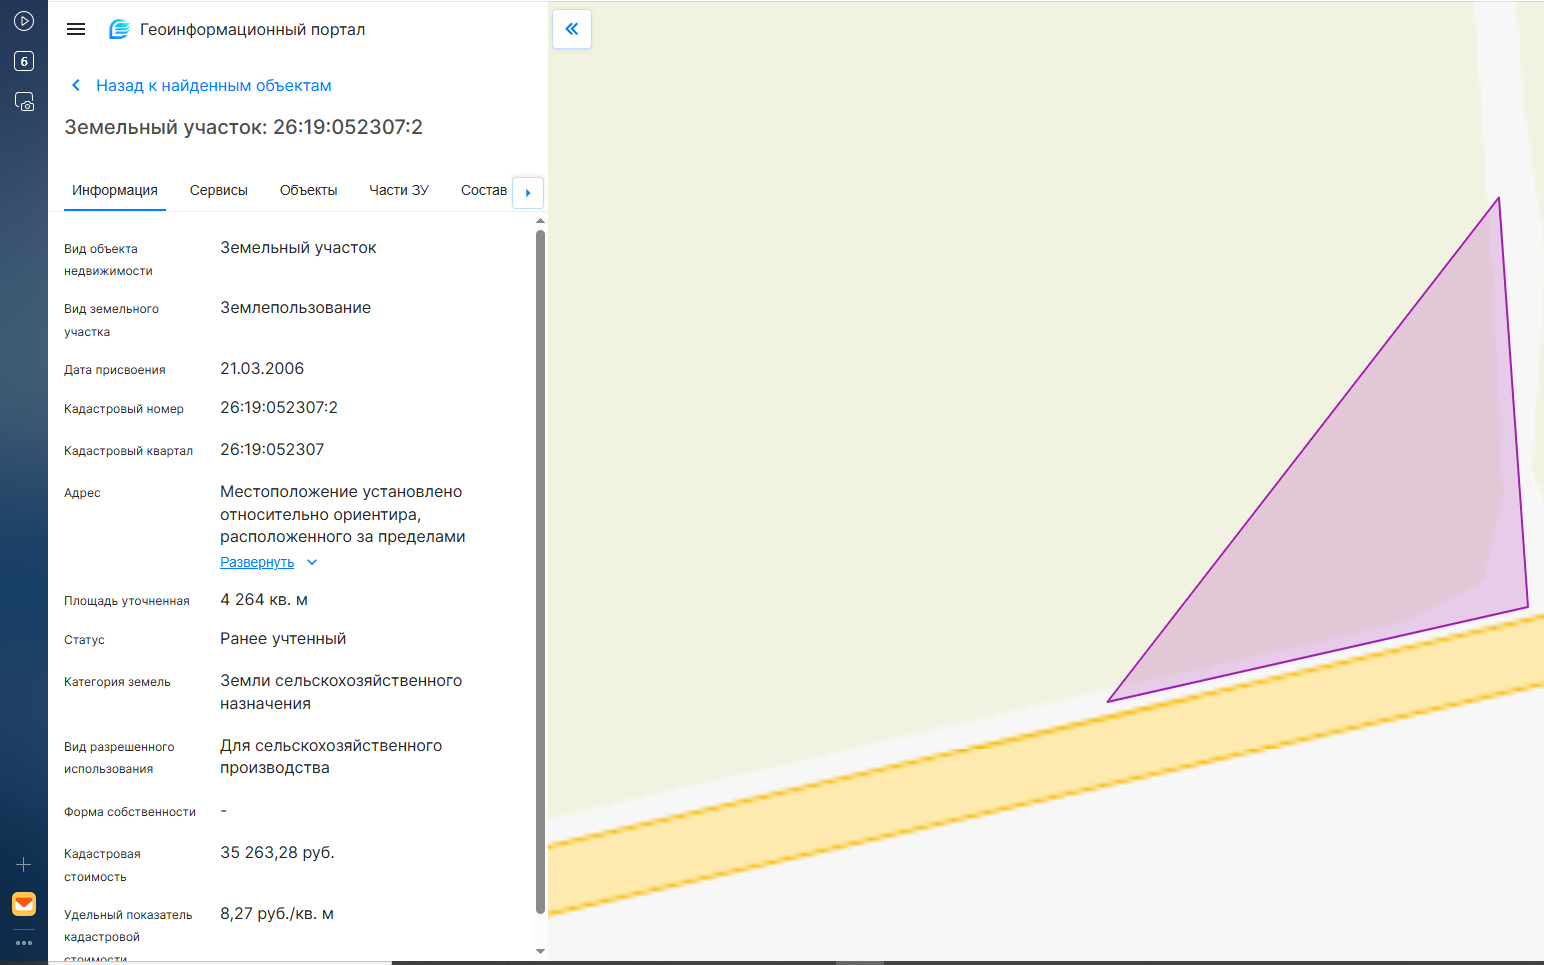Click the title Земельный участок: 26:19:052307:2

coord(244,127)
